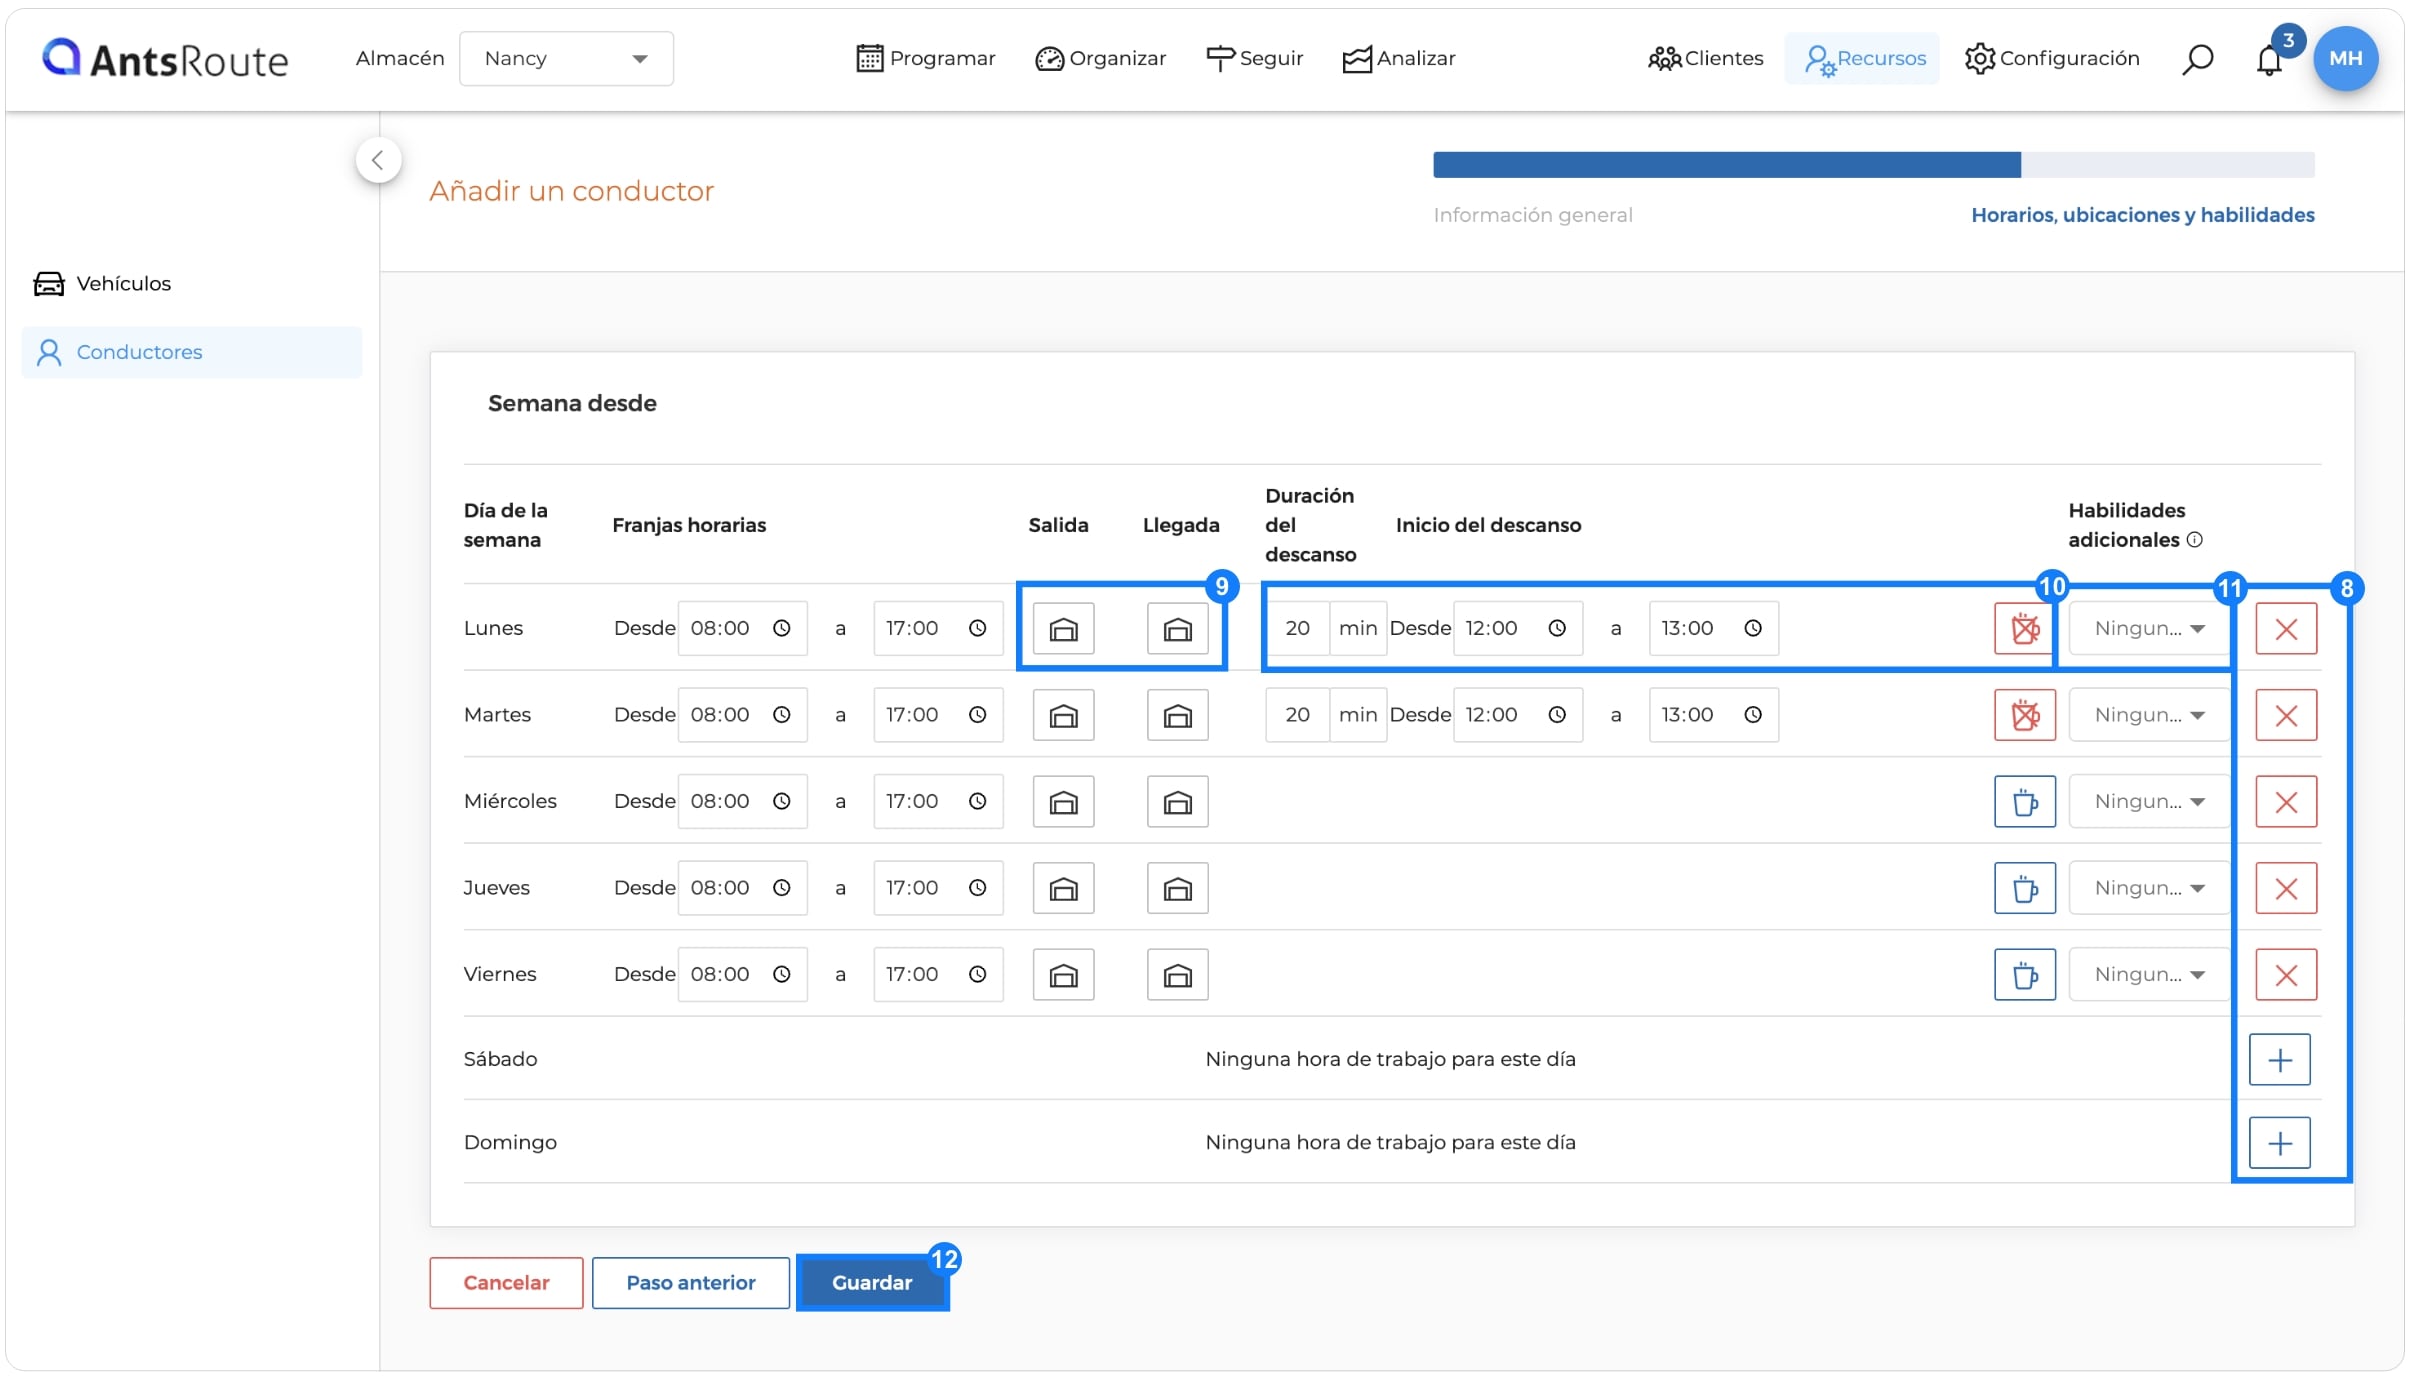Screen dimensions: 2410x1379
Task: Click the Jueves Salida depot icon
Action: point(1063,888)
